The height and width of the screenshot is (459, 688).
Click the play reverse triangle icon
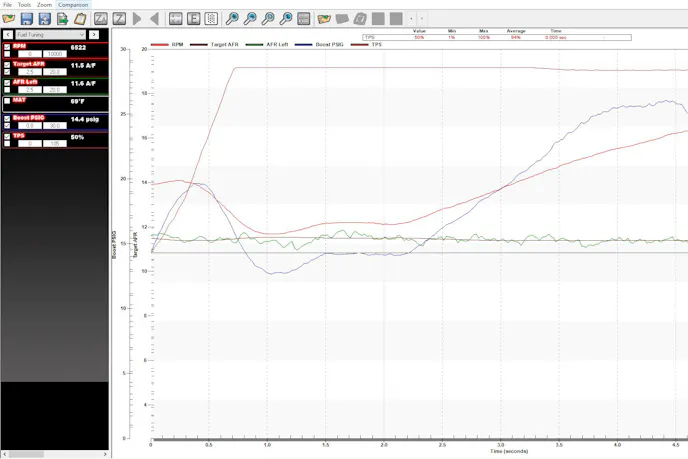click(154, 19)
